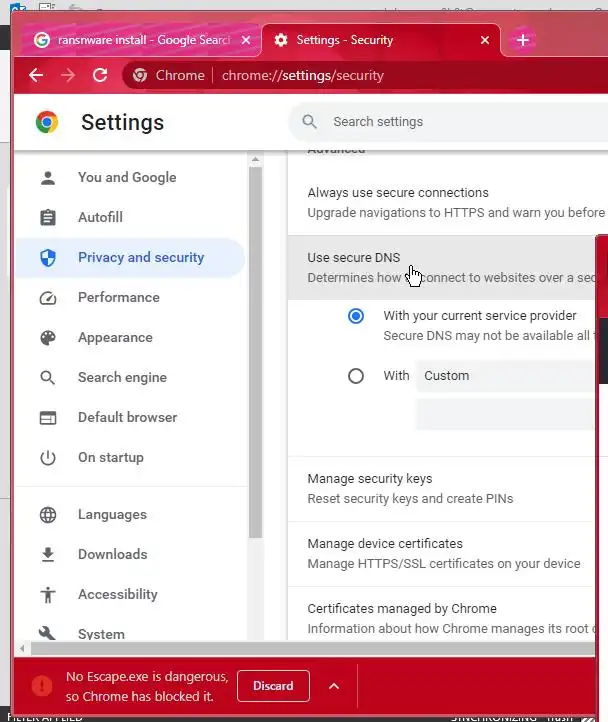
Task: Click the chrome://settings/security address bar
Action: 364,75
